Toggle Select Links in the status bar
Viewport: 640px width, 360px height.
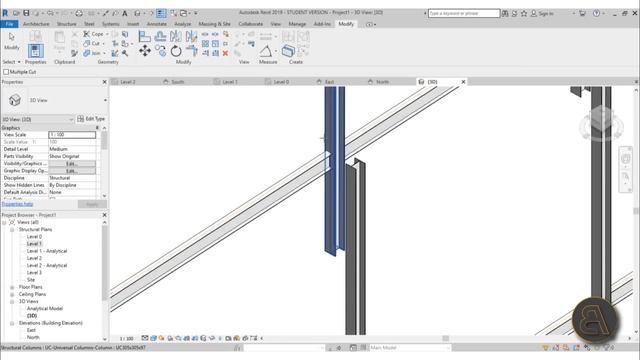tap(545, 348)
